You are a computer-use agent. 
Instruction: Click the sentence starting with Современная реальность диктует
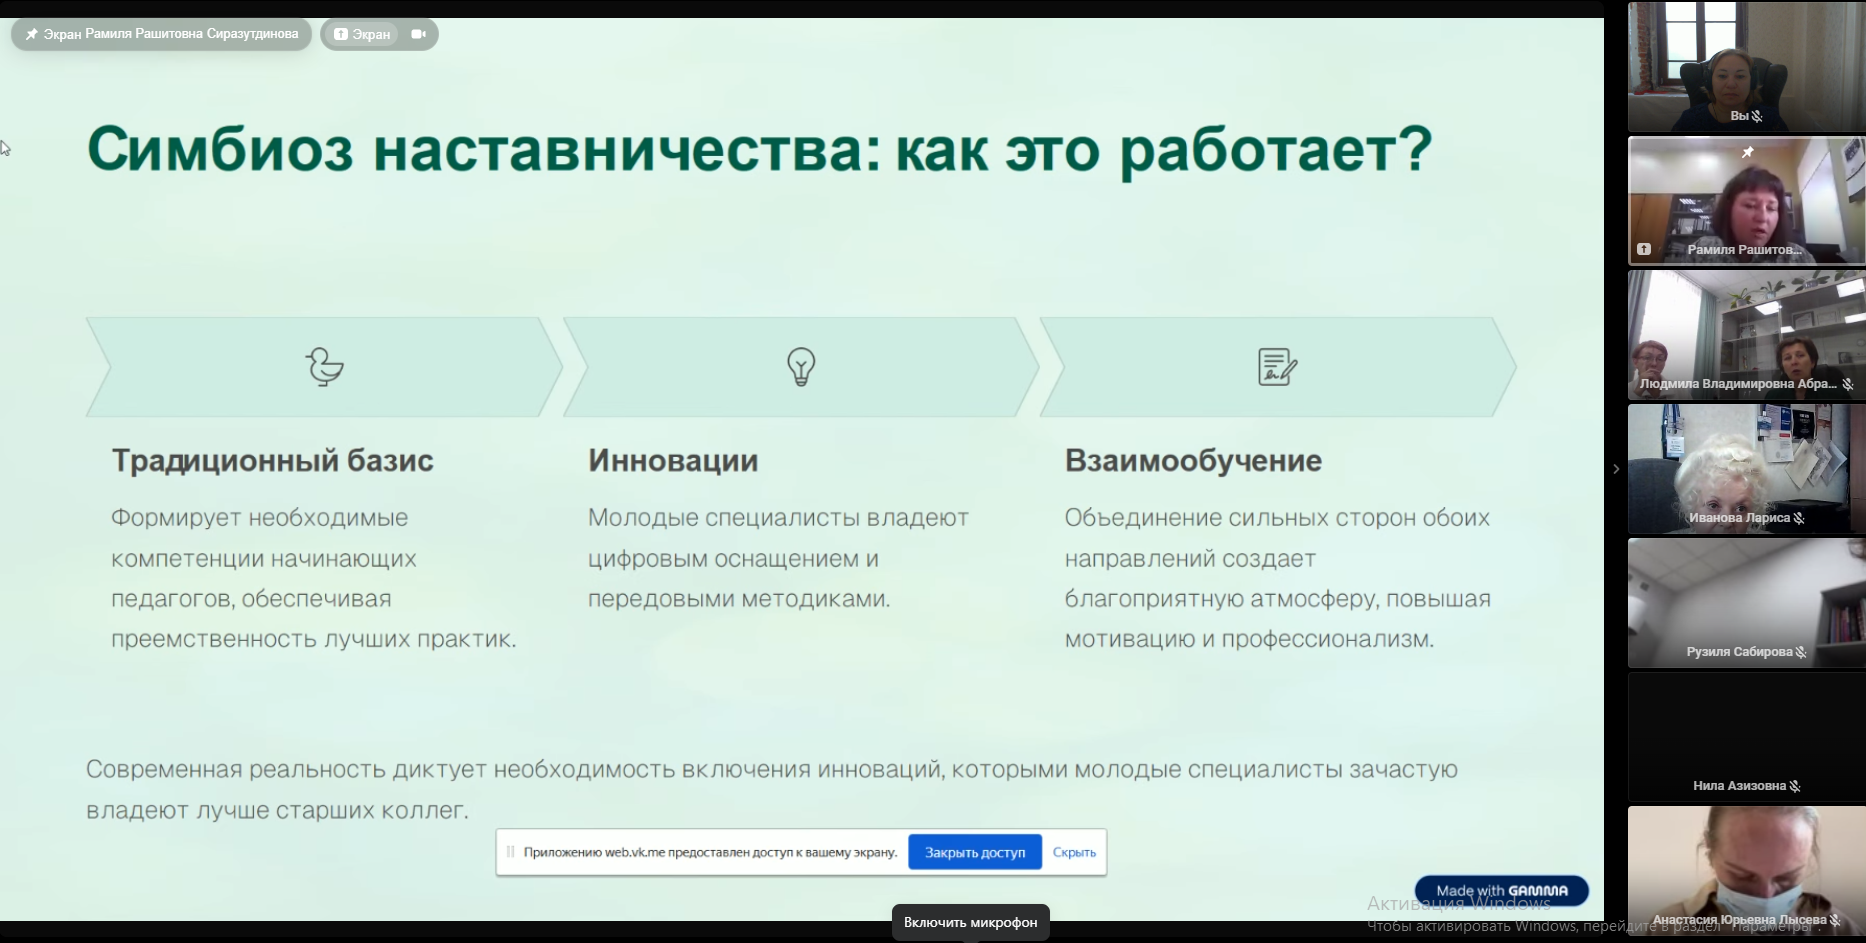coord(772,789)
